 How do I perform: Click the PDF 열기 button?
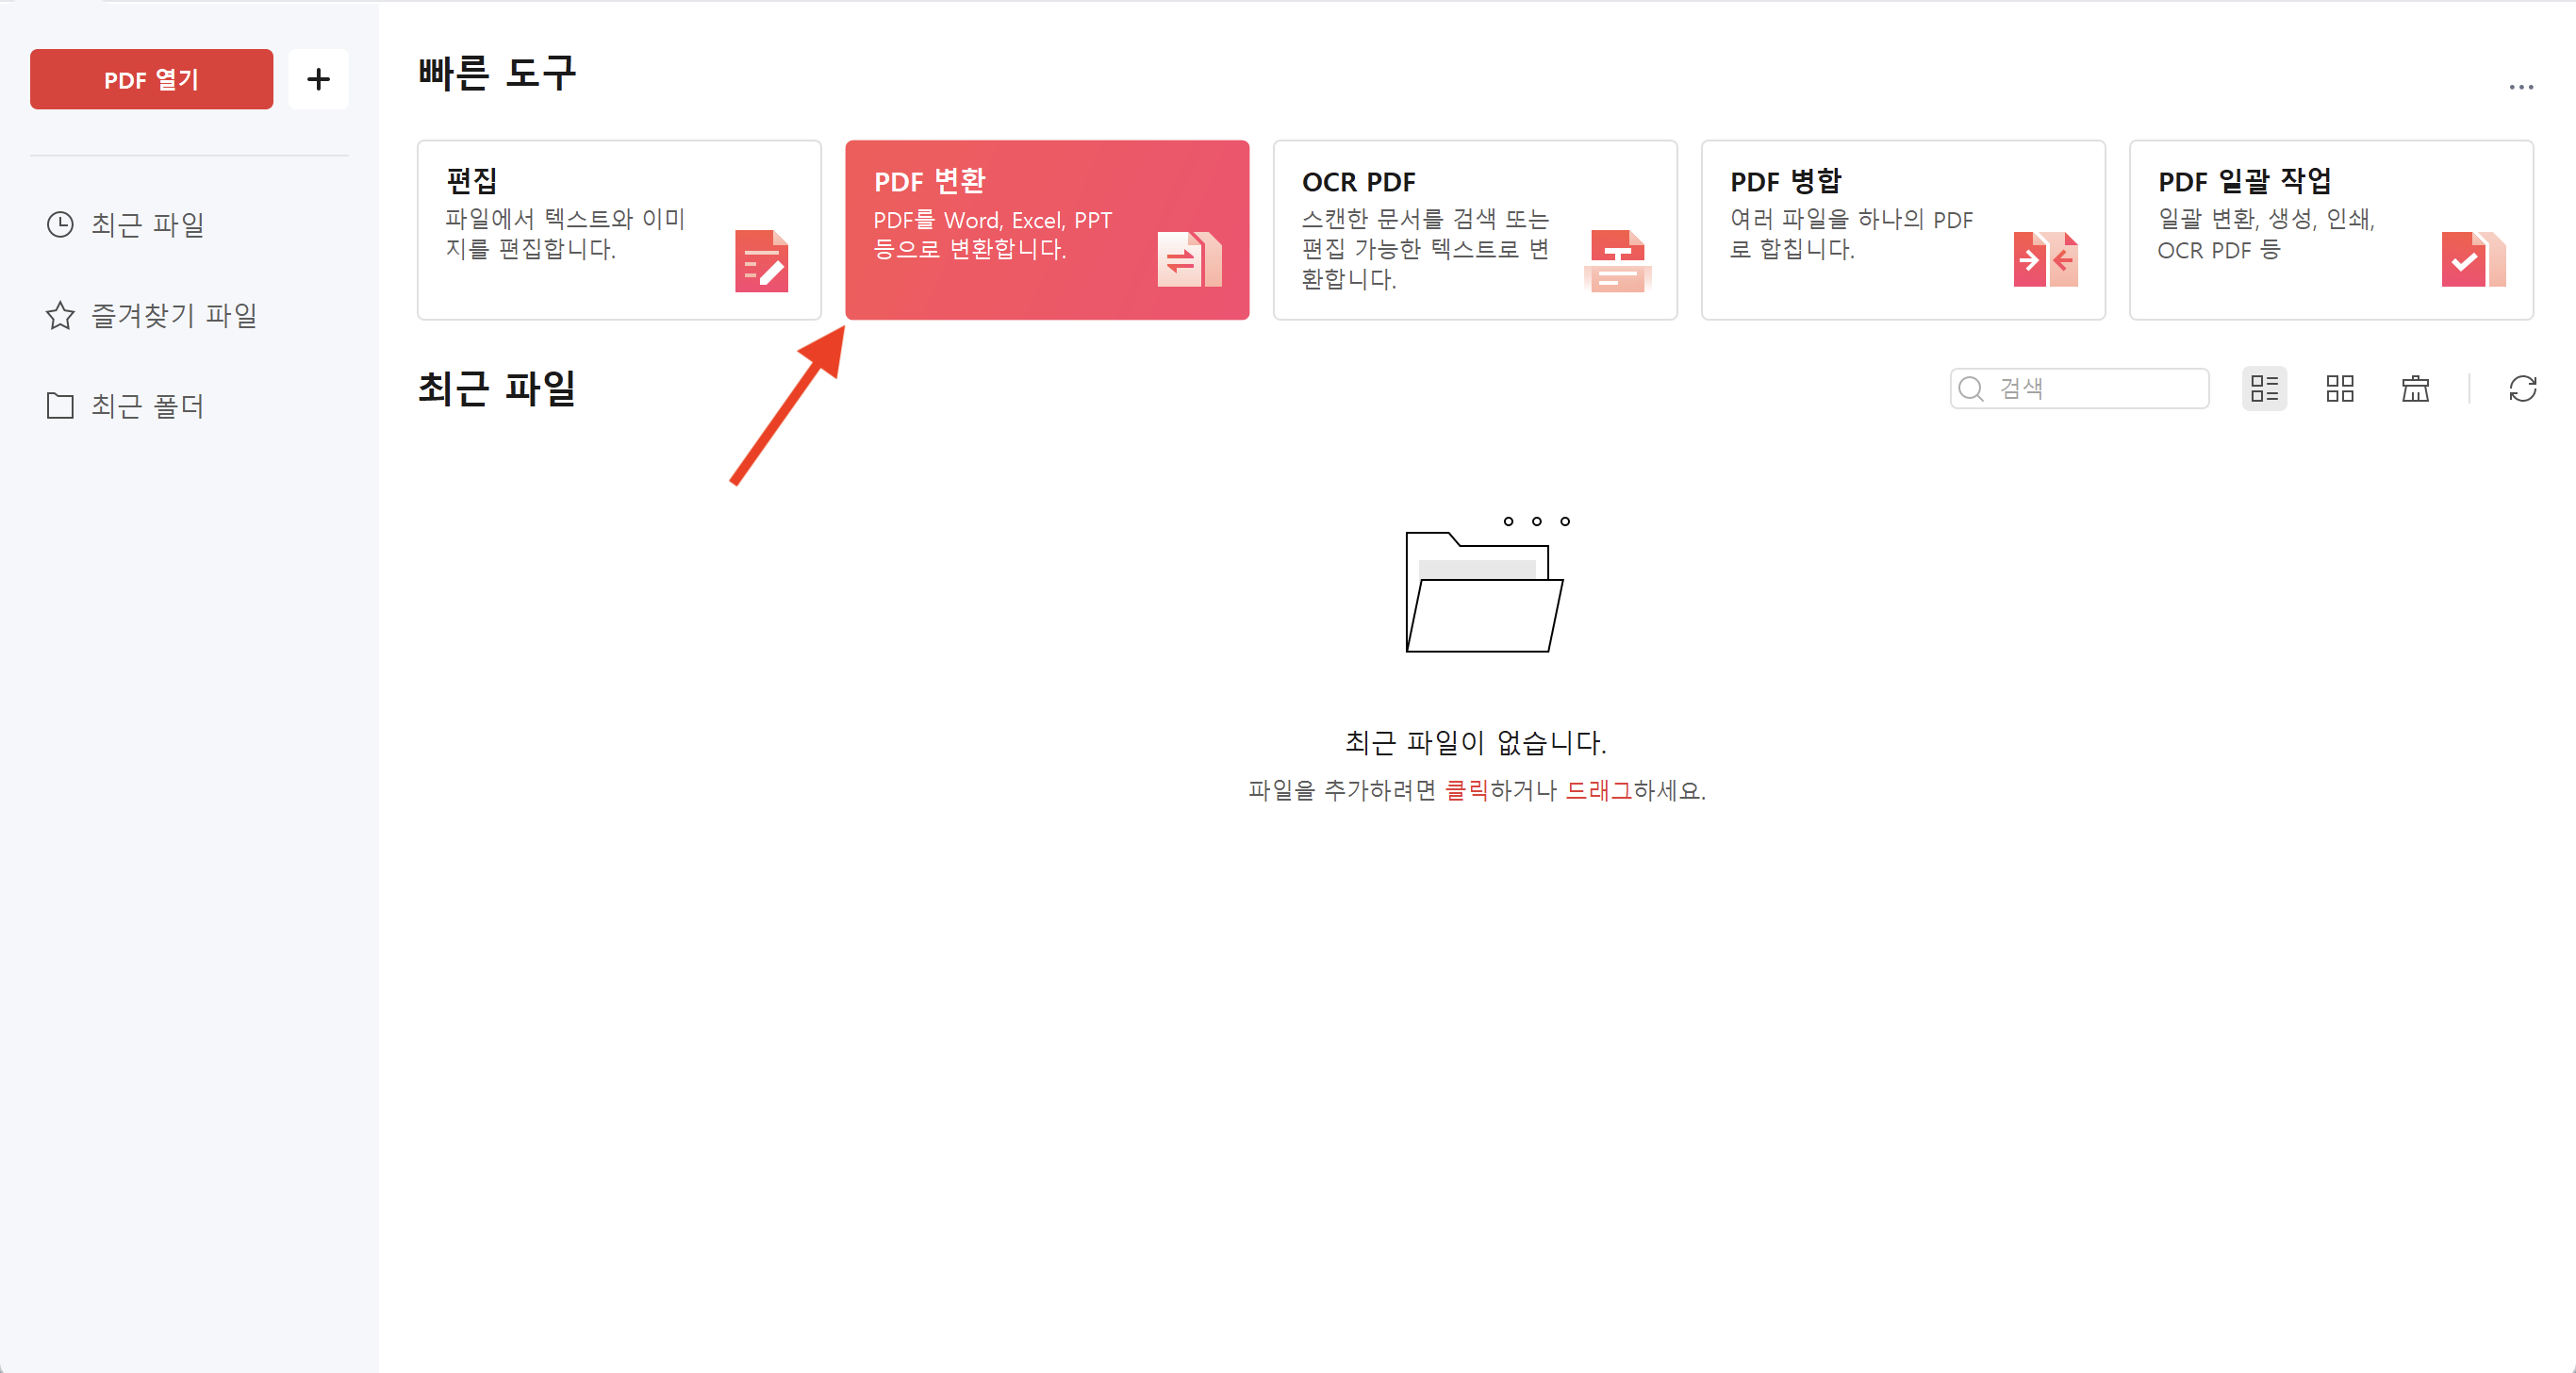[151, 79]
